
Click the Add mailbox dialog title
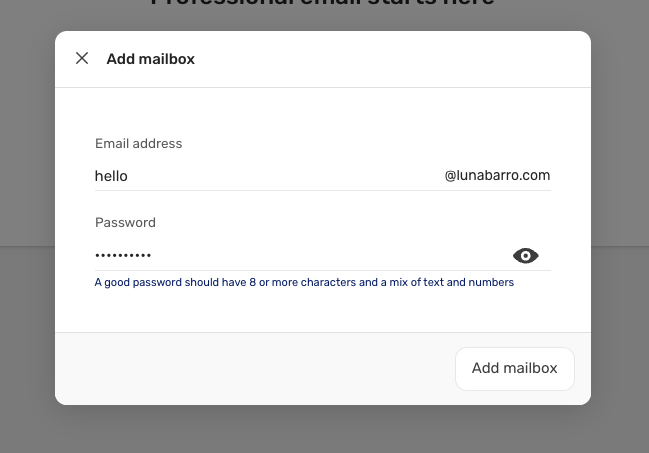click(x=151, y=59)
